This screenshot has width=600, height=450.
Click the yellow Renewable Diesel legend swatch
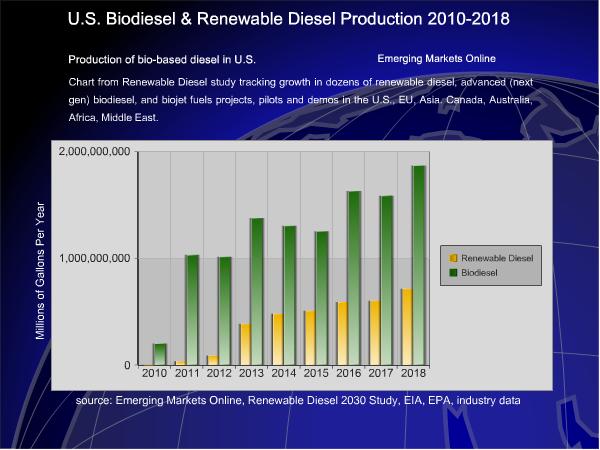(x=453, y=258)
